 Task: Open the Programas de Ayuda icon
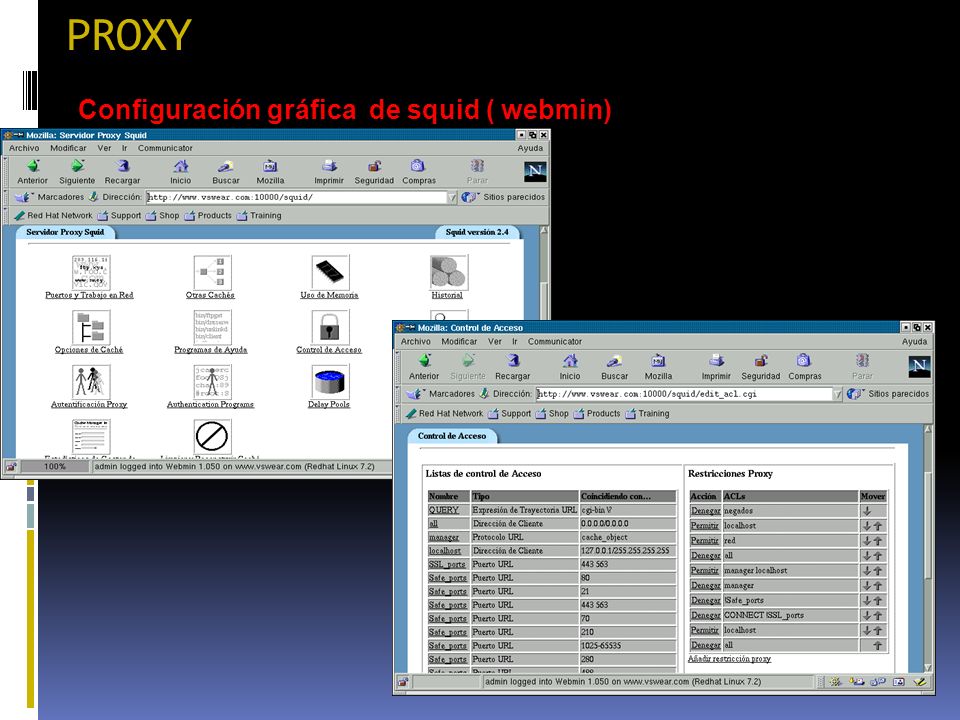click(212, 328)
